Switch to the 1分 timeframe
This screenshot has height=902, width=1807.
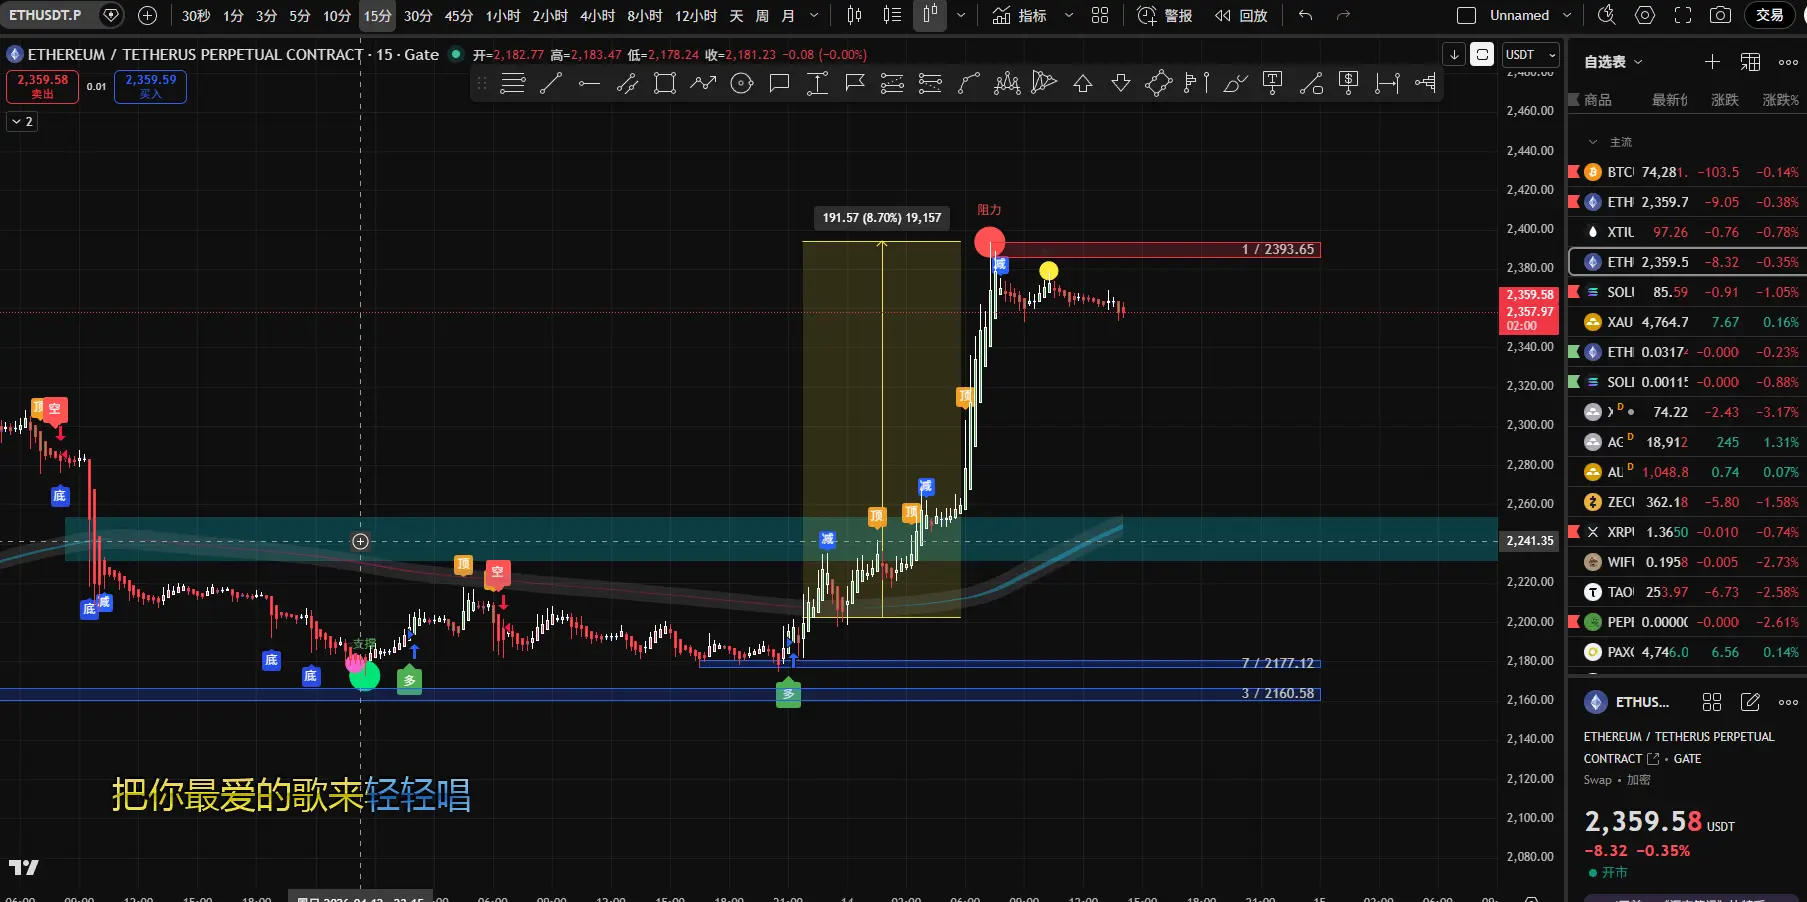[x=233, y=15]
